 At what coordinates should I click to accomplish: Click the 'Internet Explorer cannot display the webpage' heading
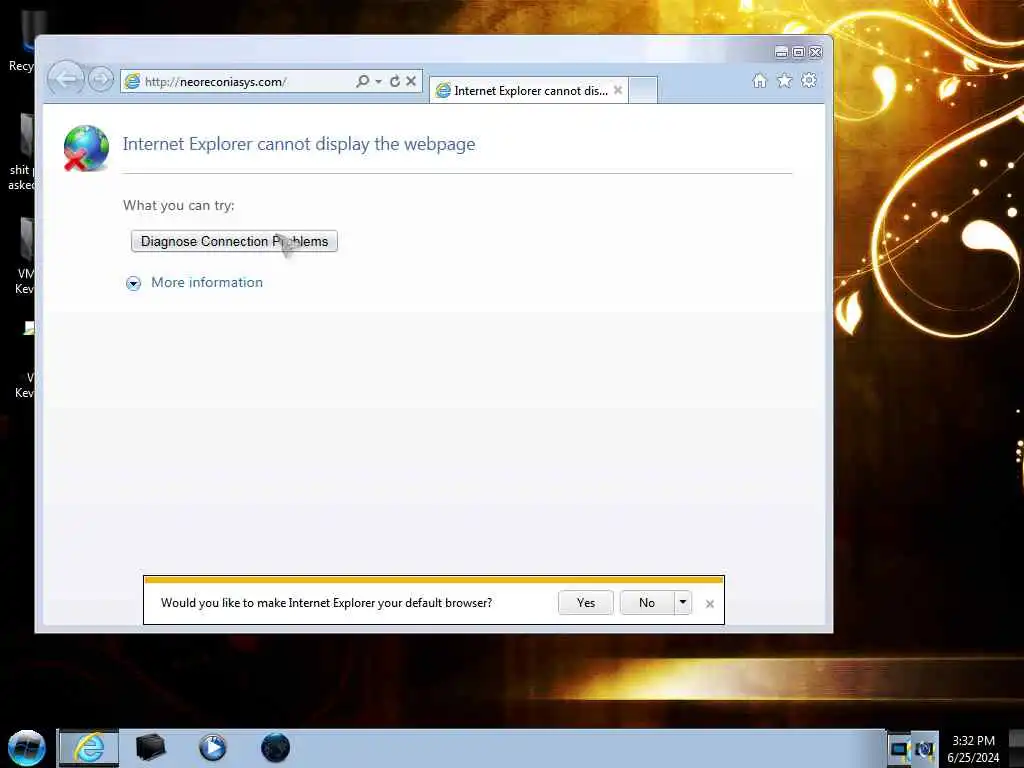pyautogui.click(x=299, y=144)
